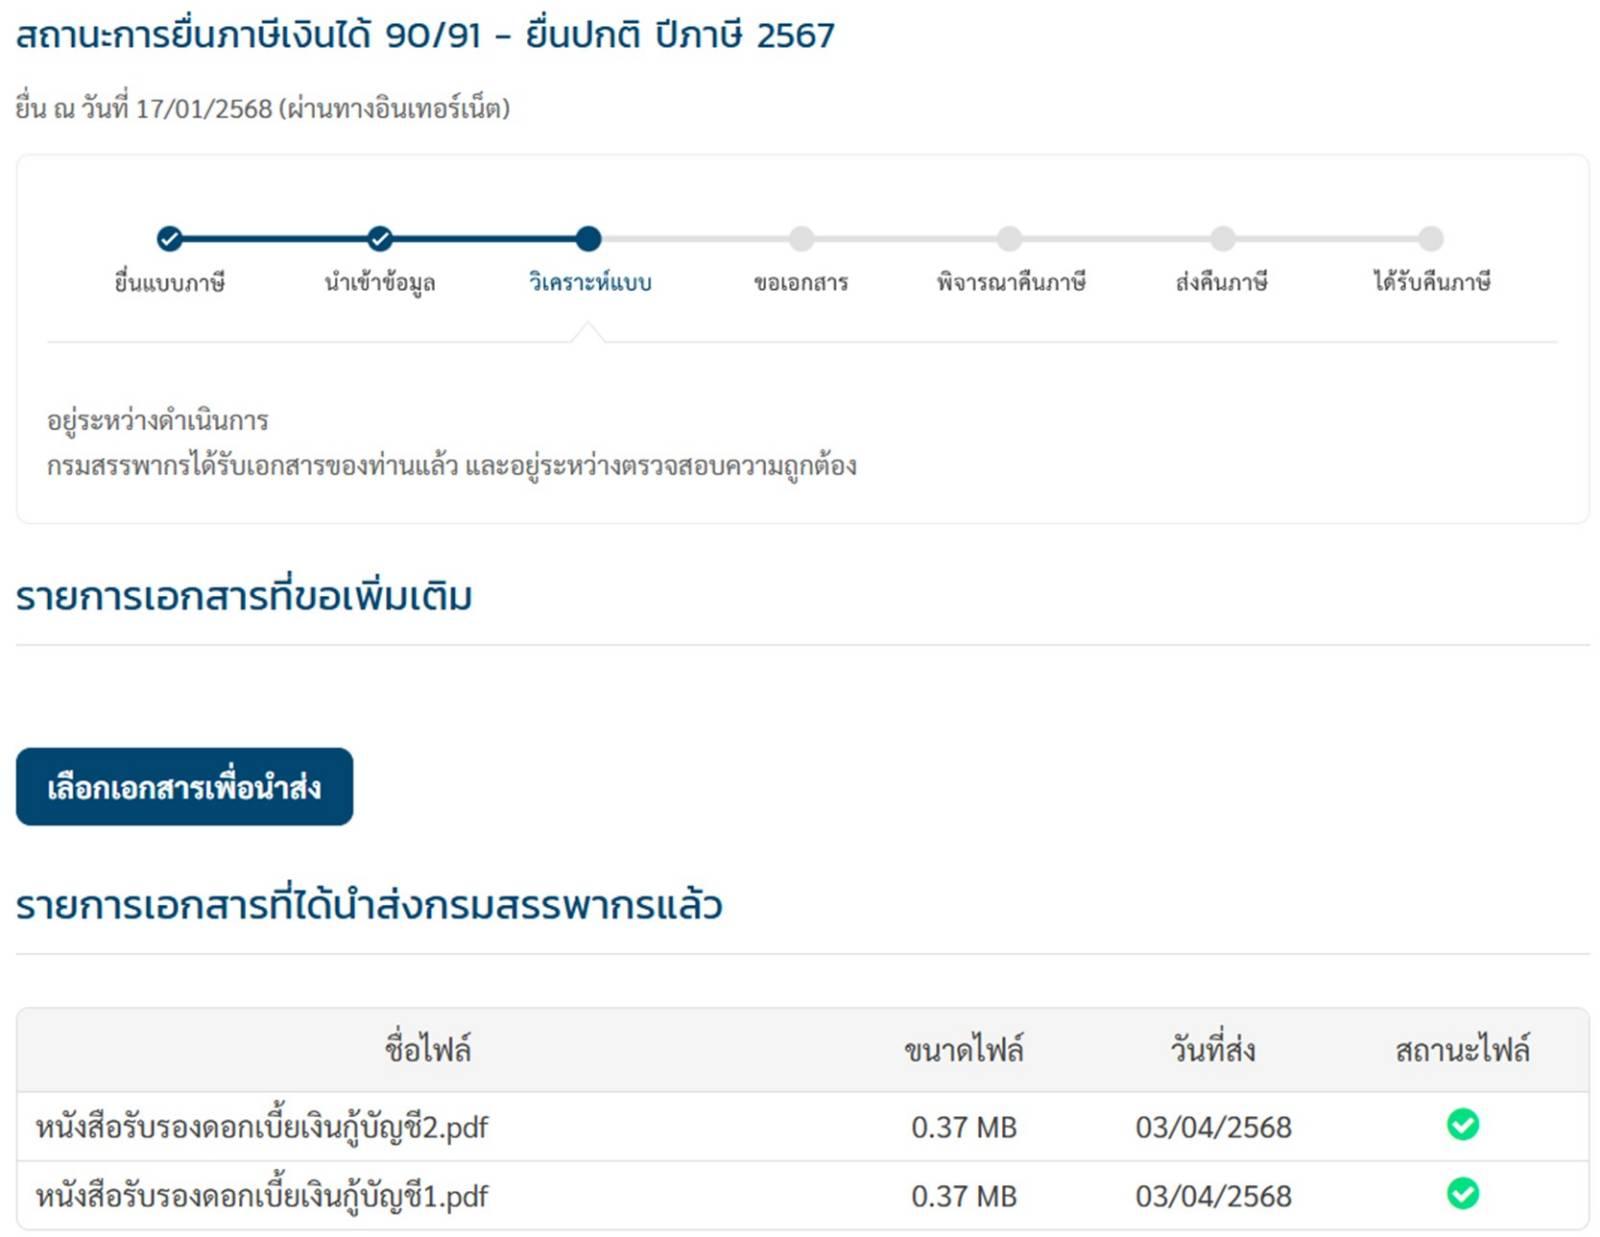The image size is (1600, 1237).
Task: Click the ได้รับคืนภาษี step dot
Action: (x=1431, y=238)
